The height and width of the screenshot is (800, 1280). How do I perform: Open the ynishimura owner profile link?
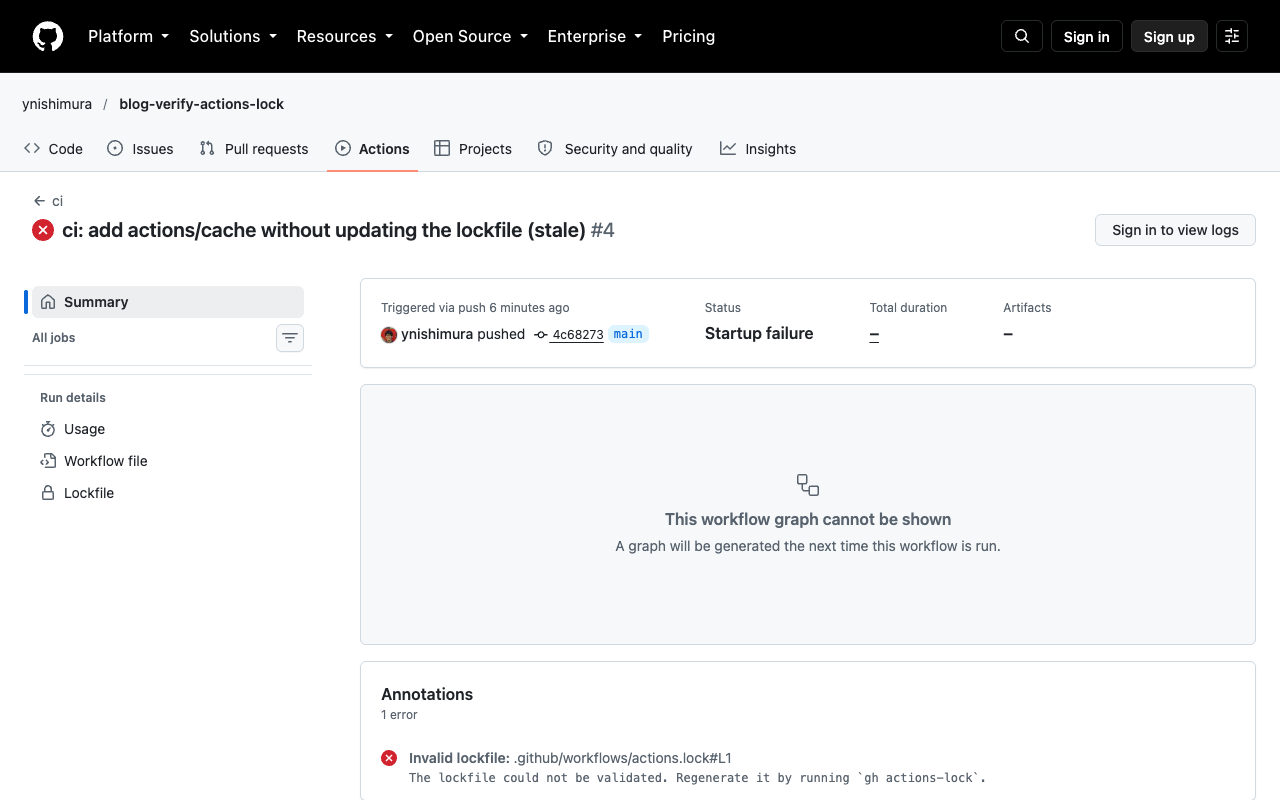click(x=57, y=104)
